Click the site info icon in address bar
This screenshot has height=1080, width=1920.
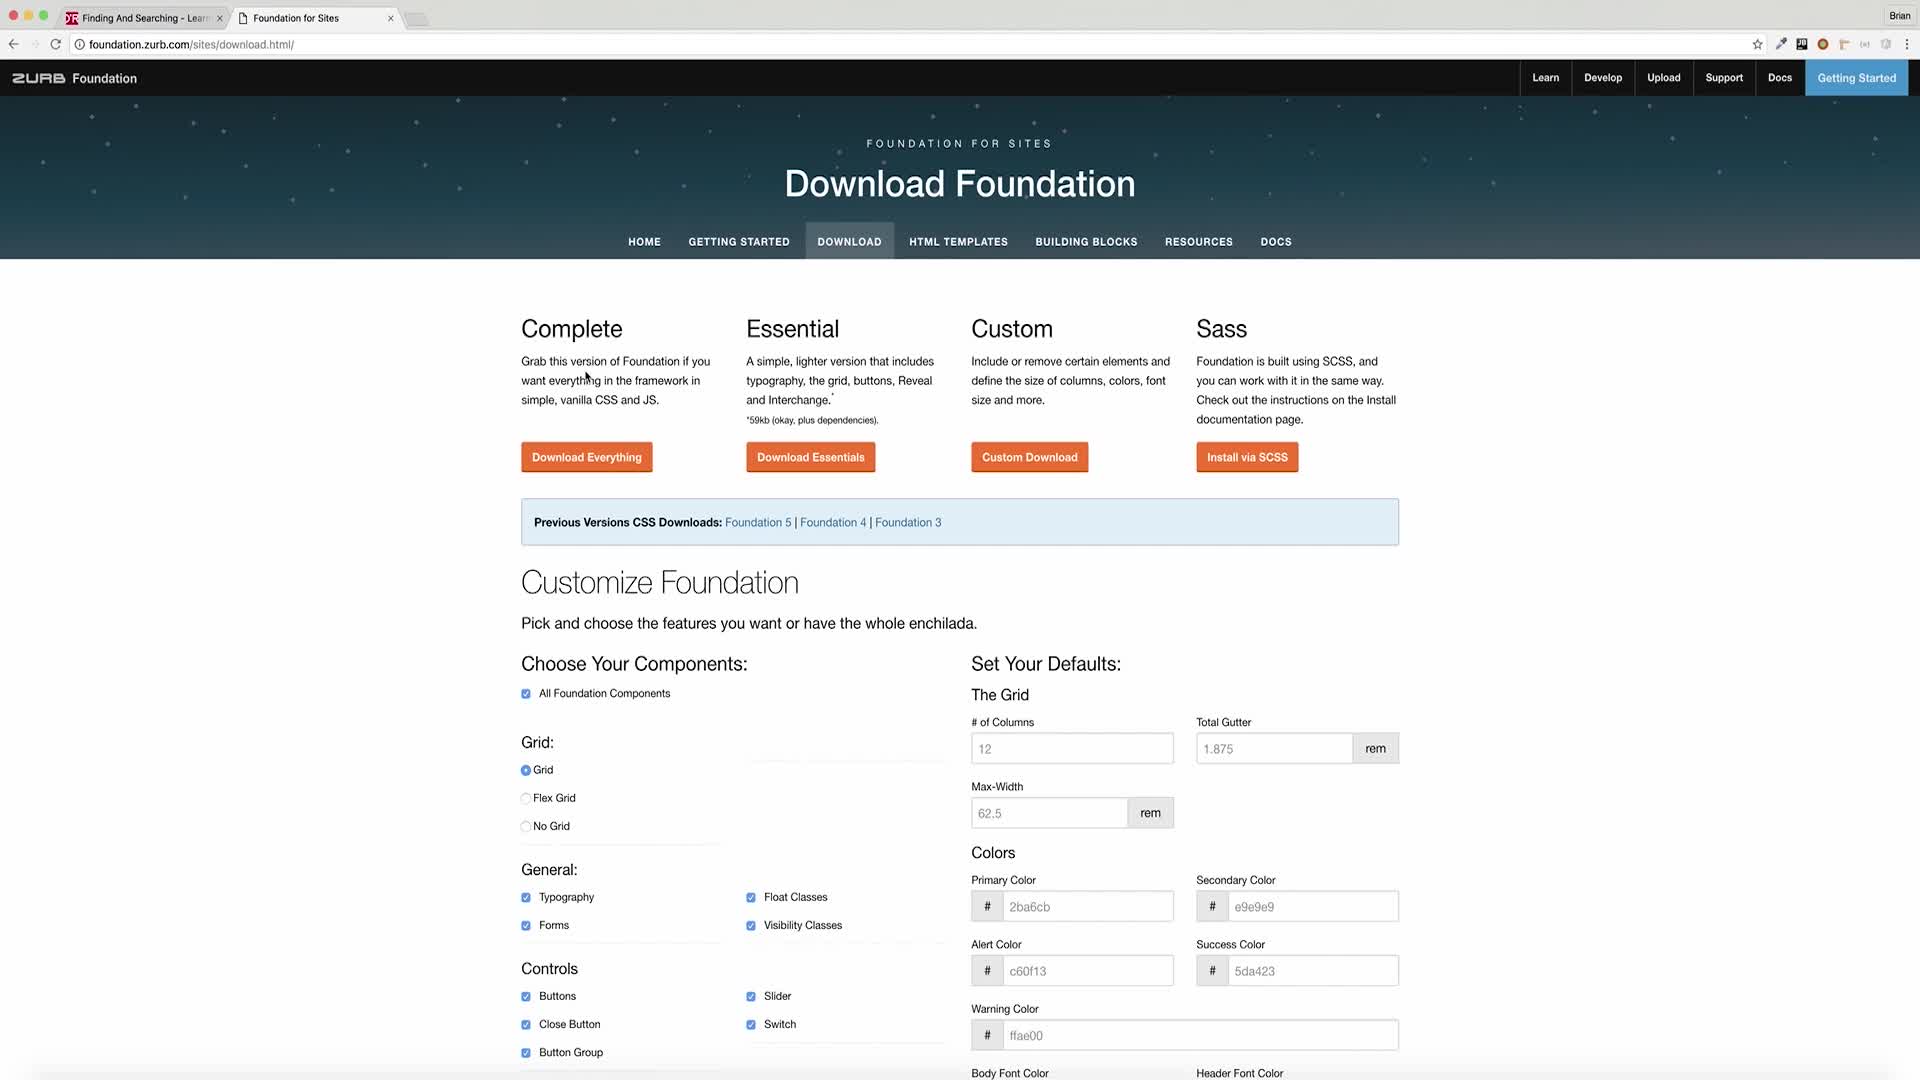tap(80, 44)
